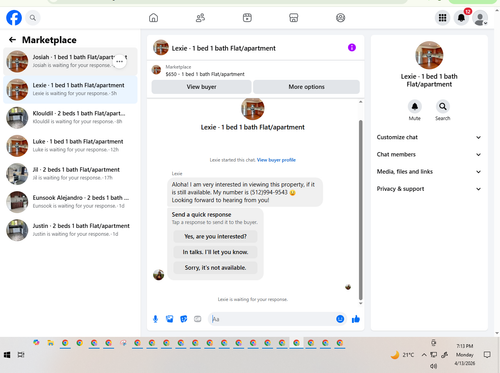Open Jil's 2 beds 1 bath conversation

tap(70, 174)
